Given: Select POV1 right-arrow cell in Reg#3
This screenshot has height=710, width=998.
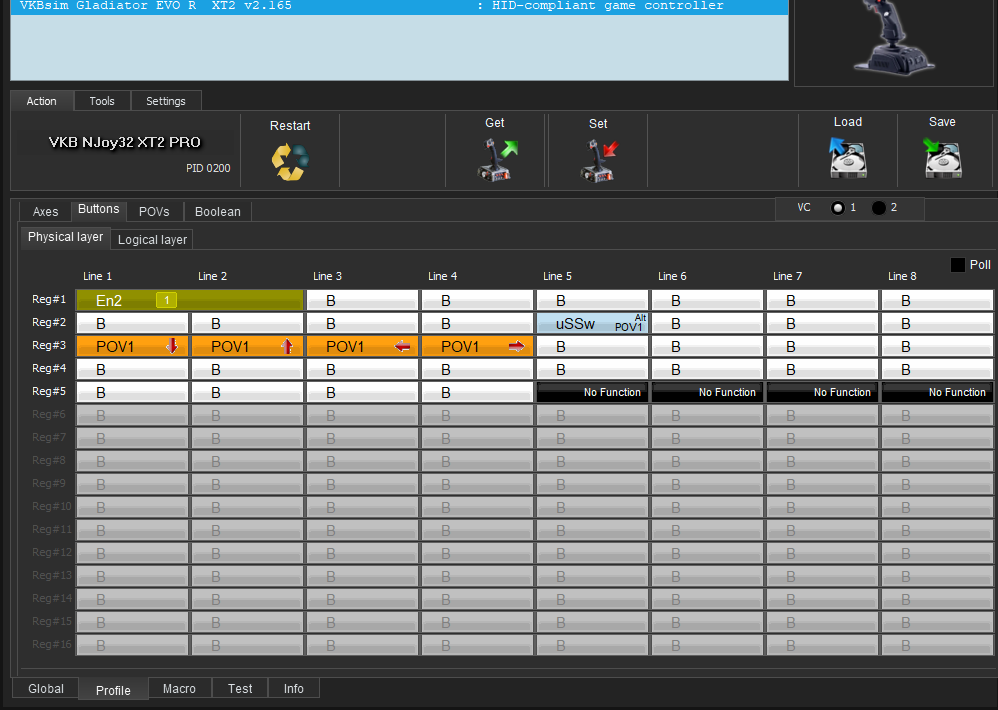Looking at the screenshot, I should click(477, 346).
